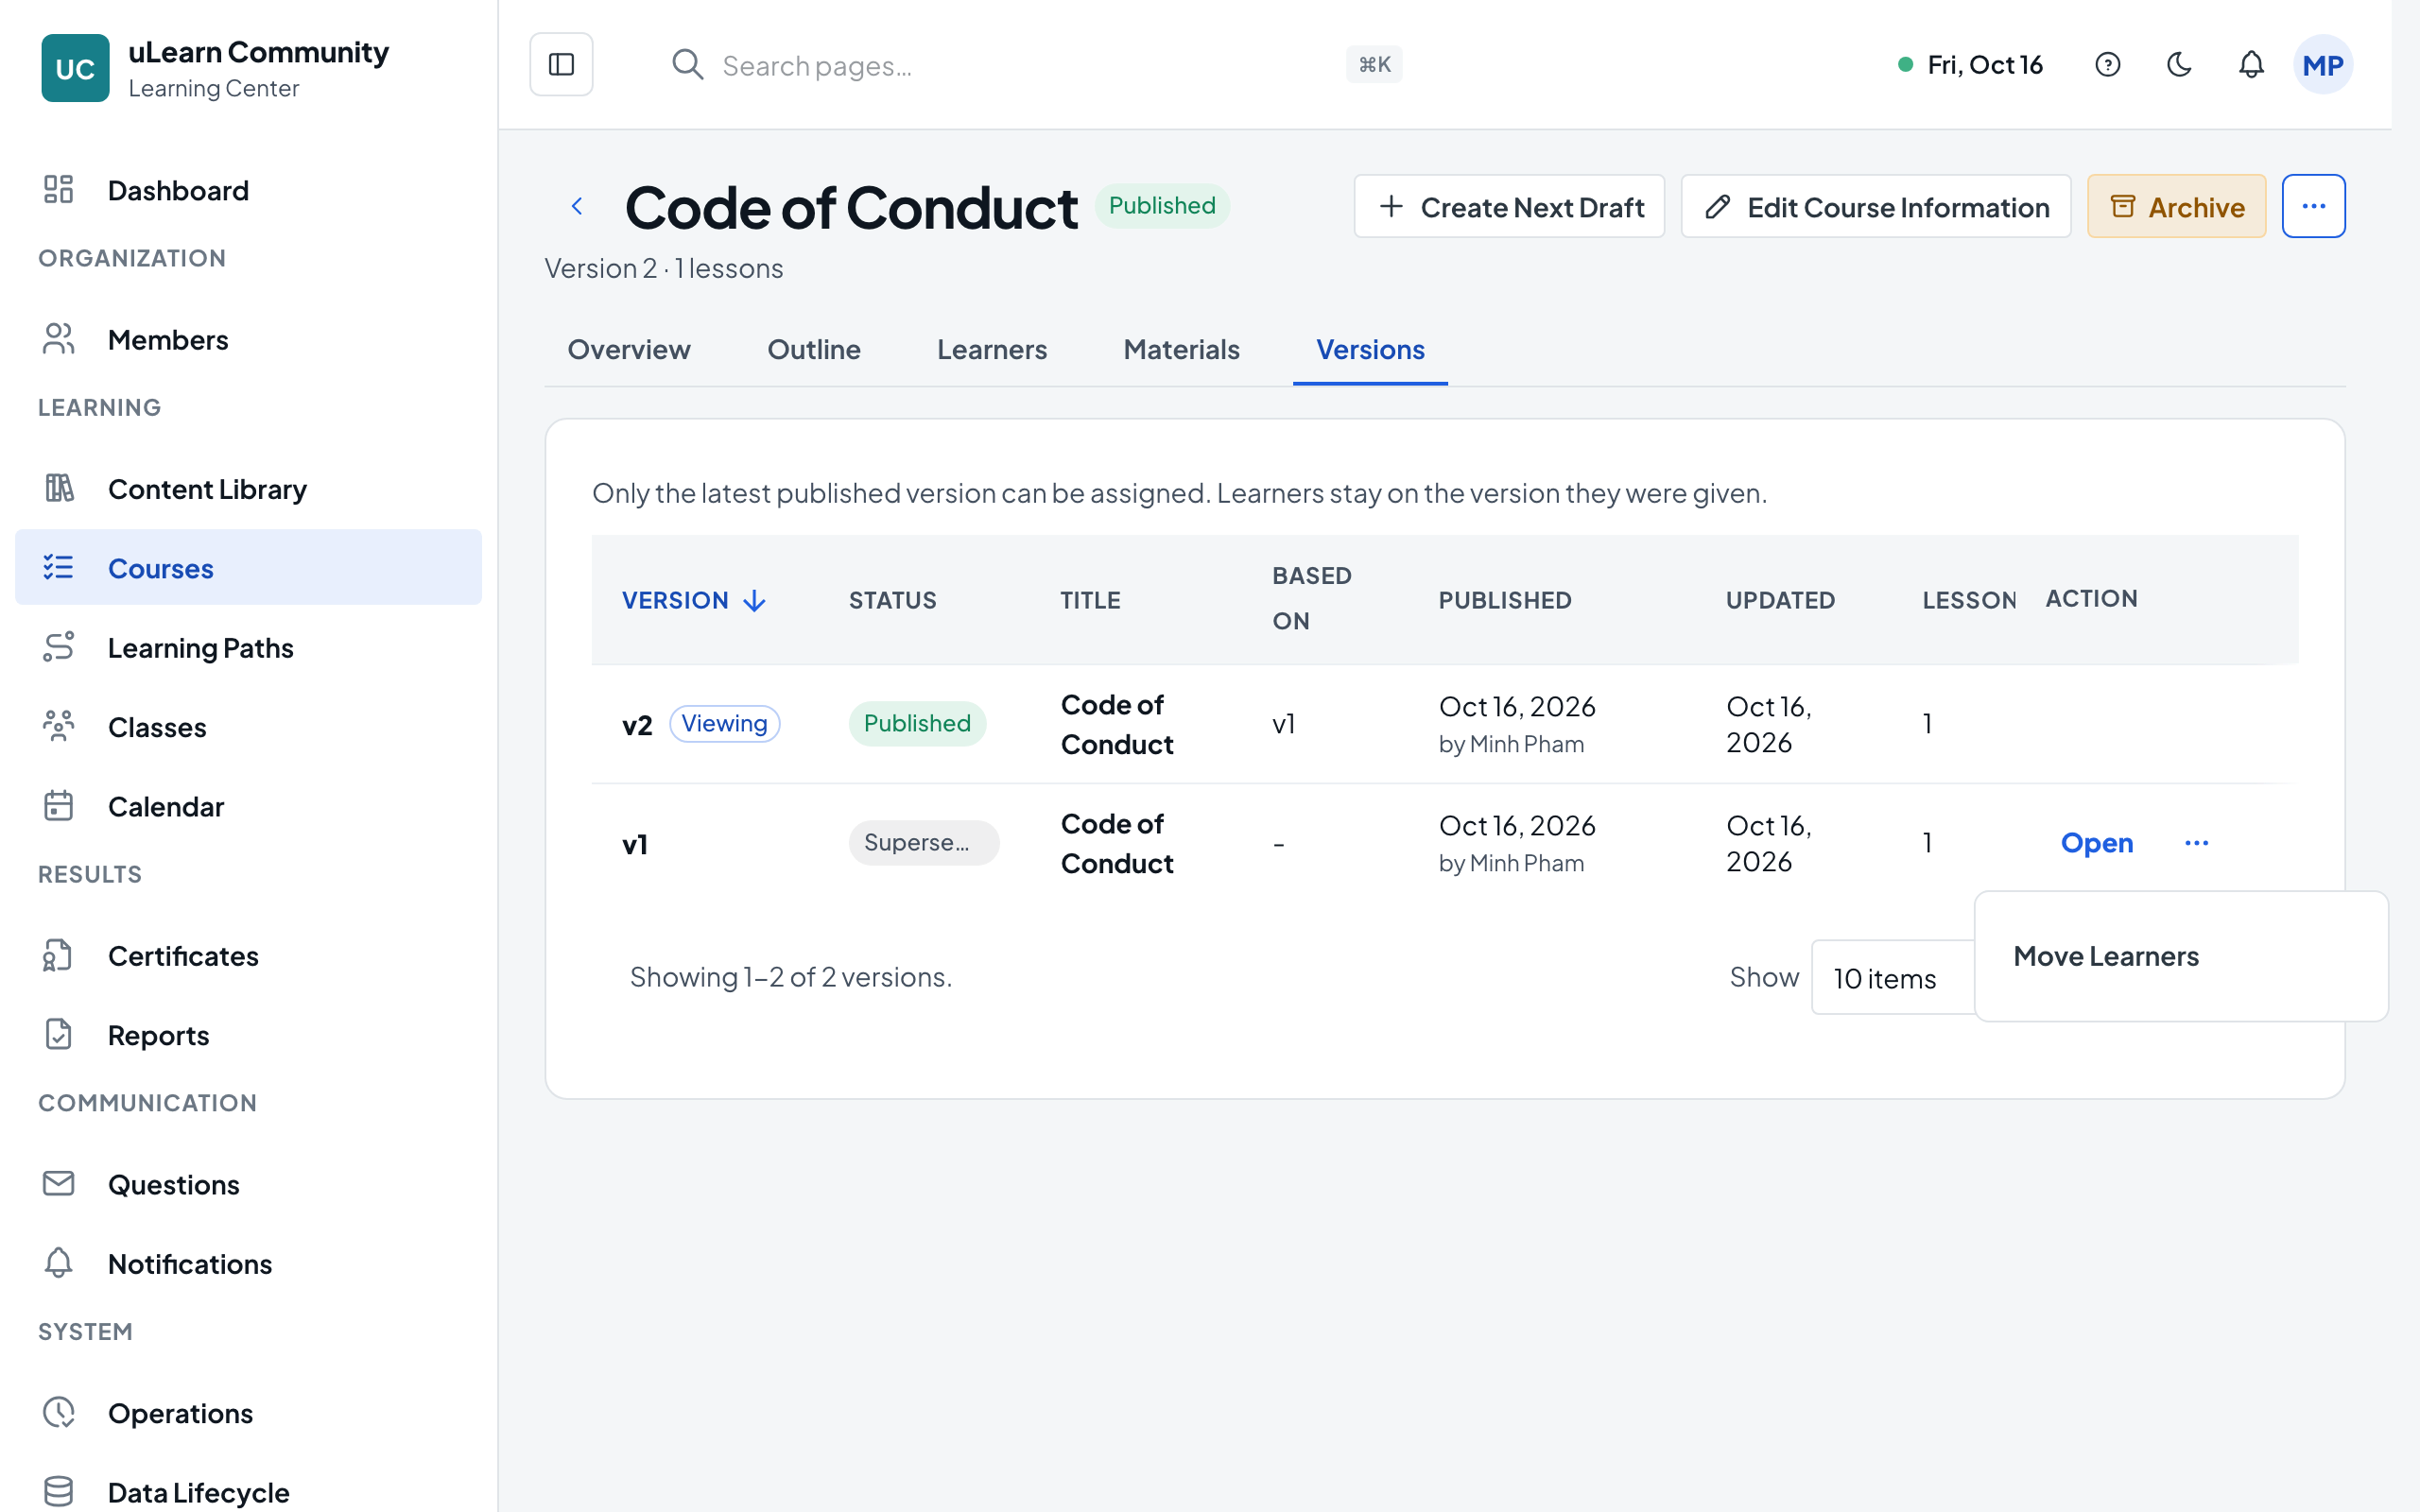Select Courses in the sidebar
Image resolution: width=2420 pixels, height=1512 pixels.
248,568
